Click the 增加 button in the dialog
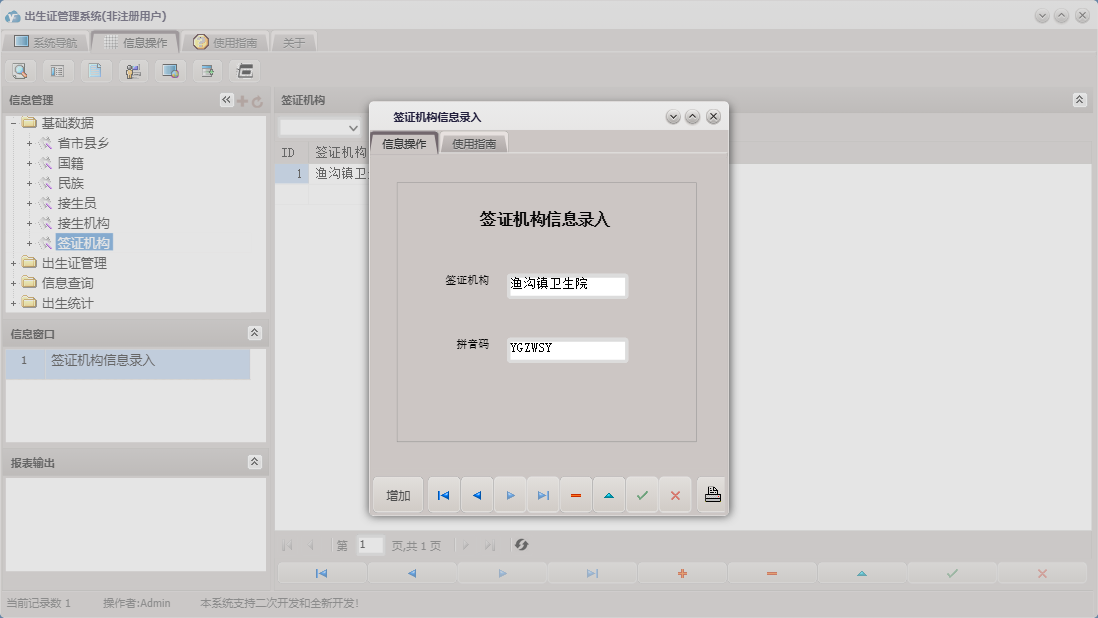 tap(398, 494)
